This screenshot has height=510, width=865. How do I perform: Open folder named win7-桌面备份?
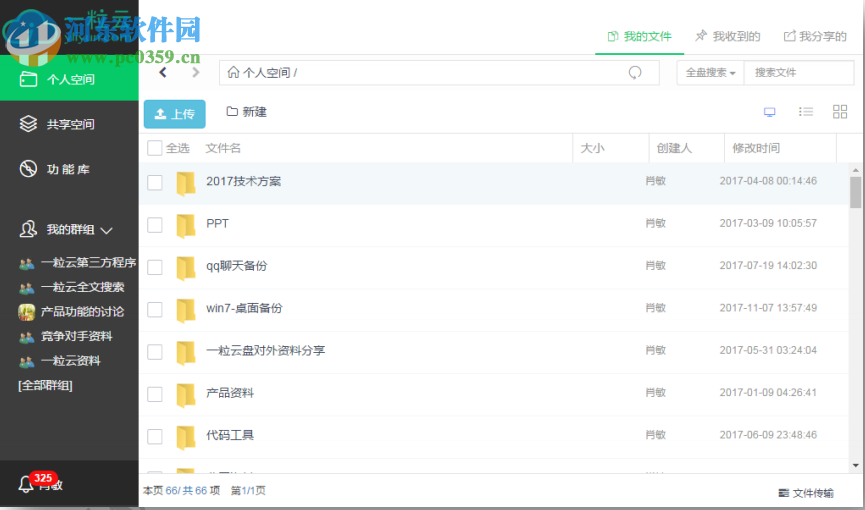[x=244, y=308]
